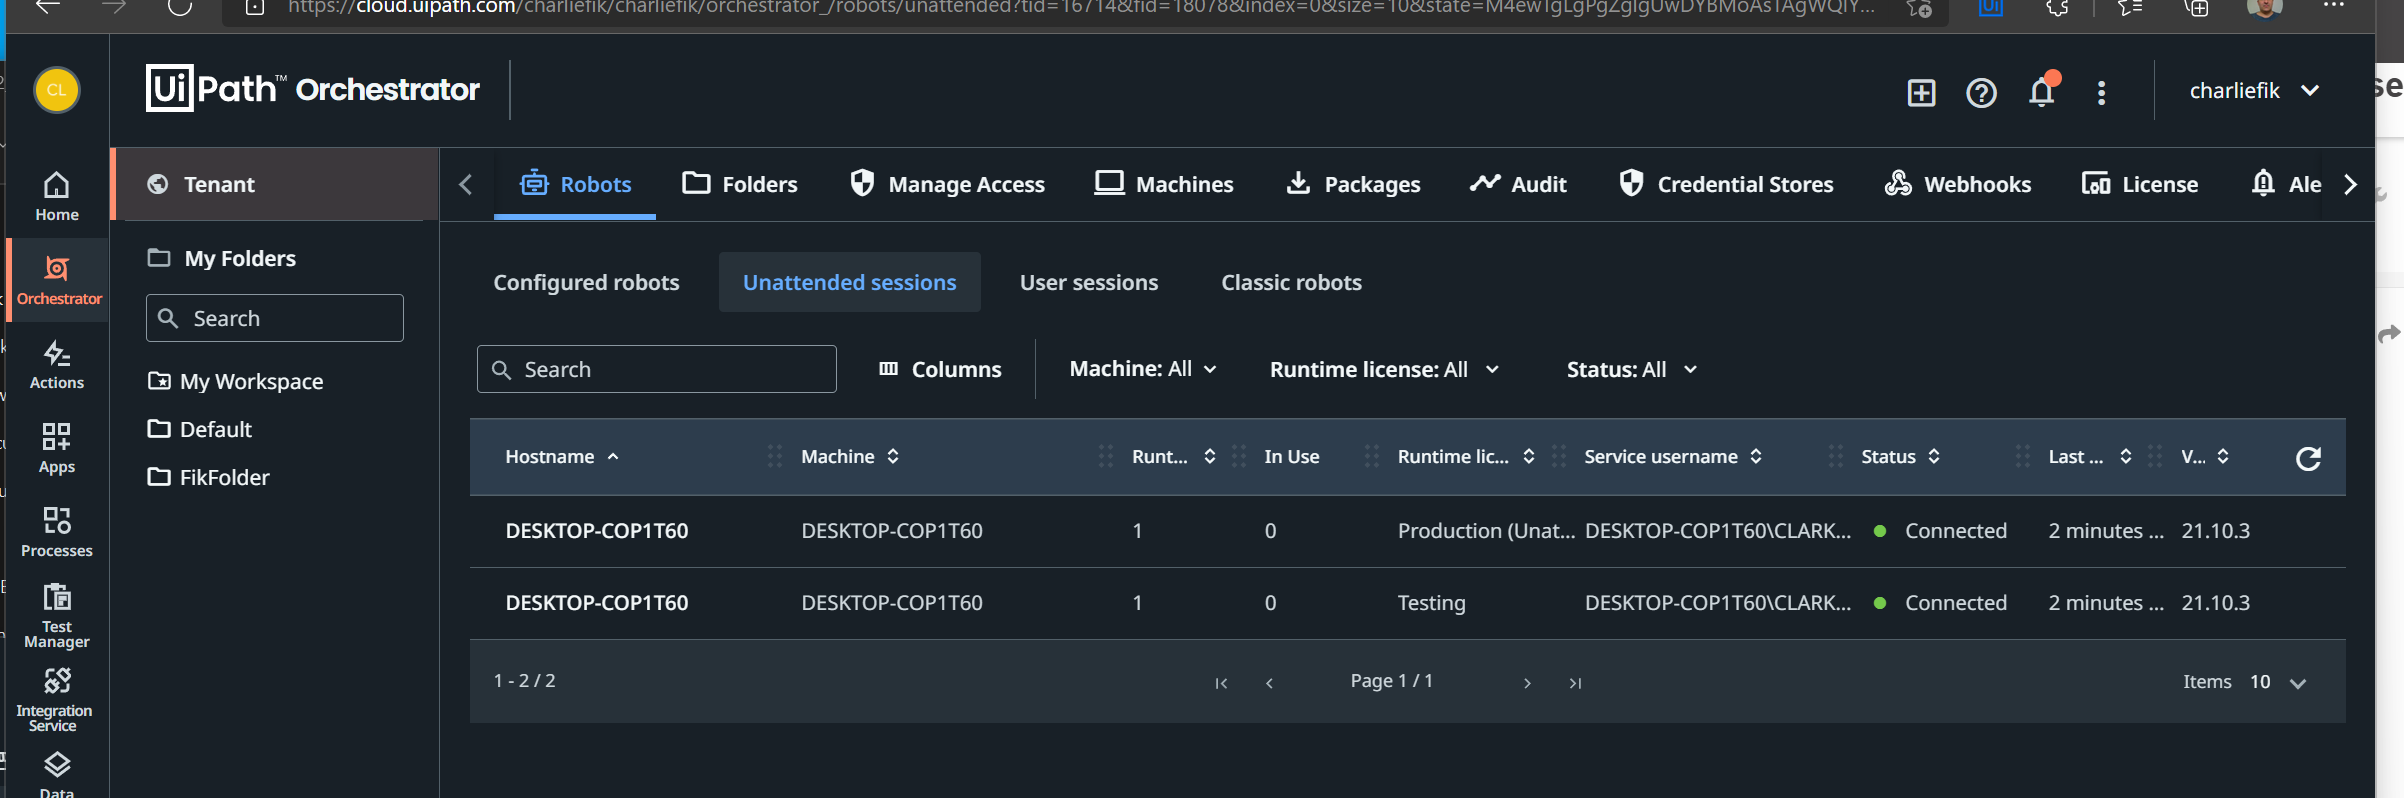Select the Configured robots tab
Image resolution: width=2404 pixels, height=798 pixels.
point(586,283)
